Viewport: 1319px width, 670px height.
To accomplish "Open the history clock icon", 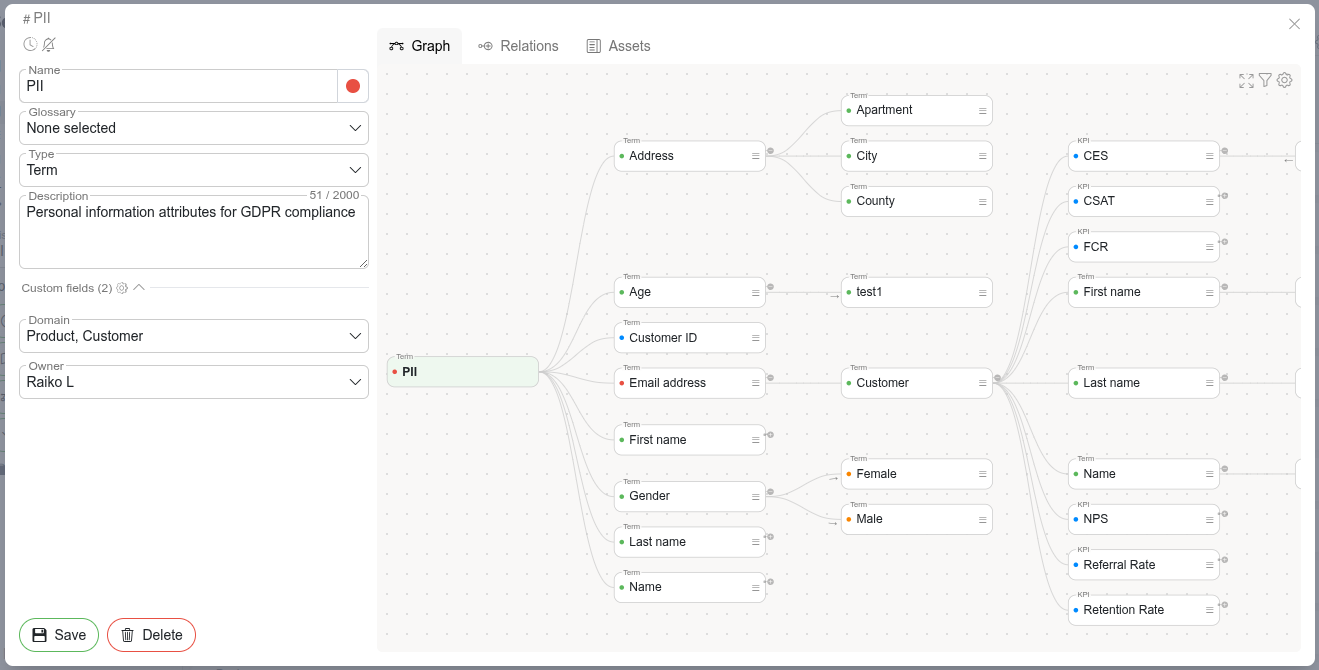I will pyautogui.click(x=30, y=45).
